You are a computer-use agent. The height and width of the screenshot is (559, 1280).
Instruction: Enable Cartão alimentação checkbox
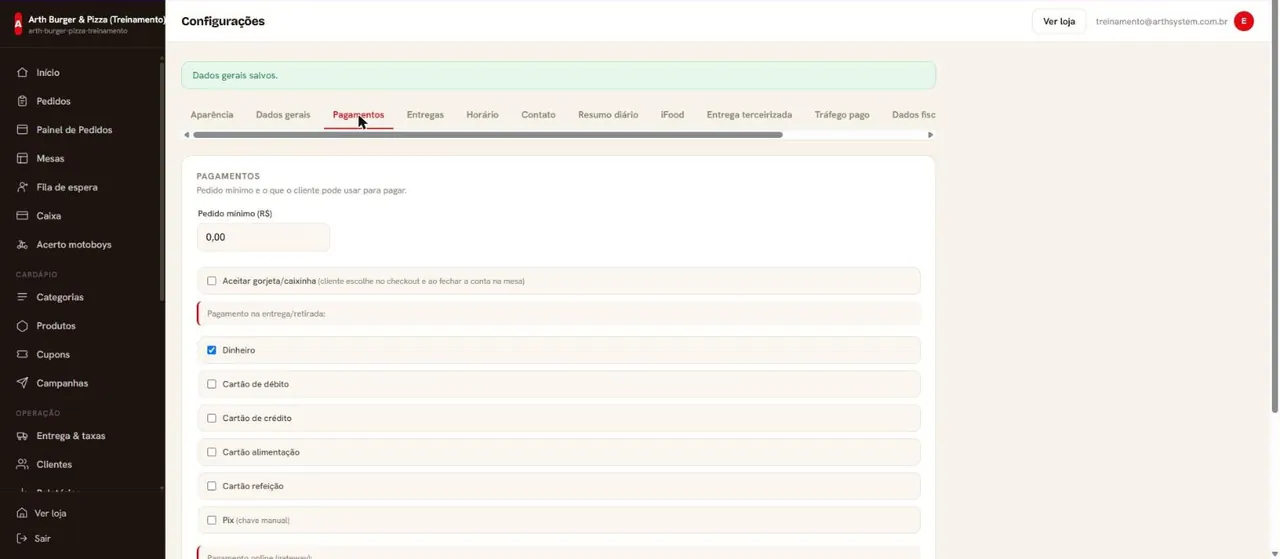point(211,452)
